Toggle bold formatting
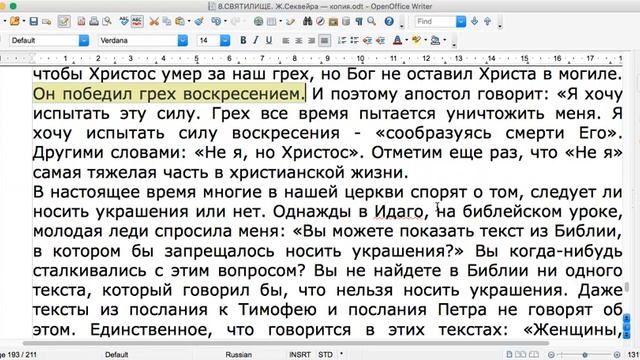 pyautogui.click(x=243, y=40)
